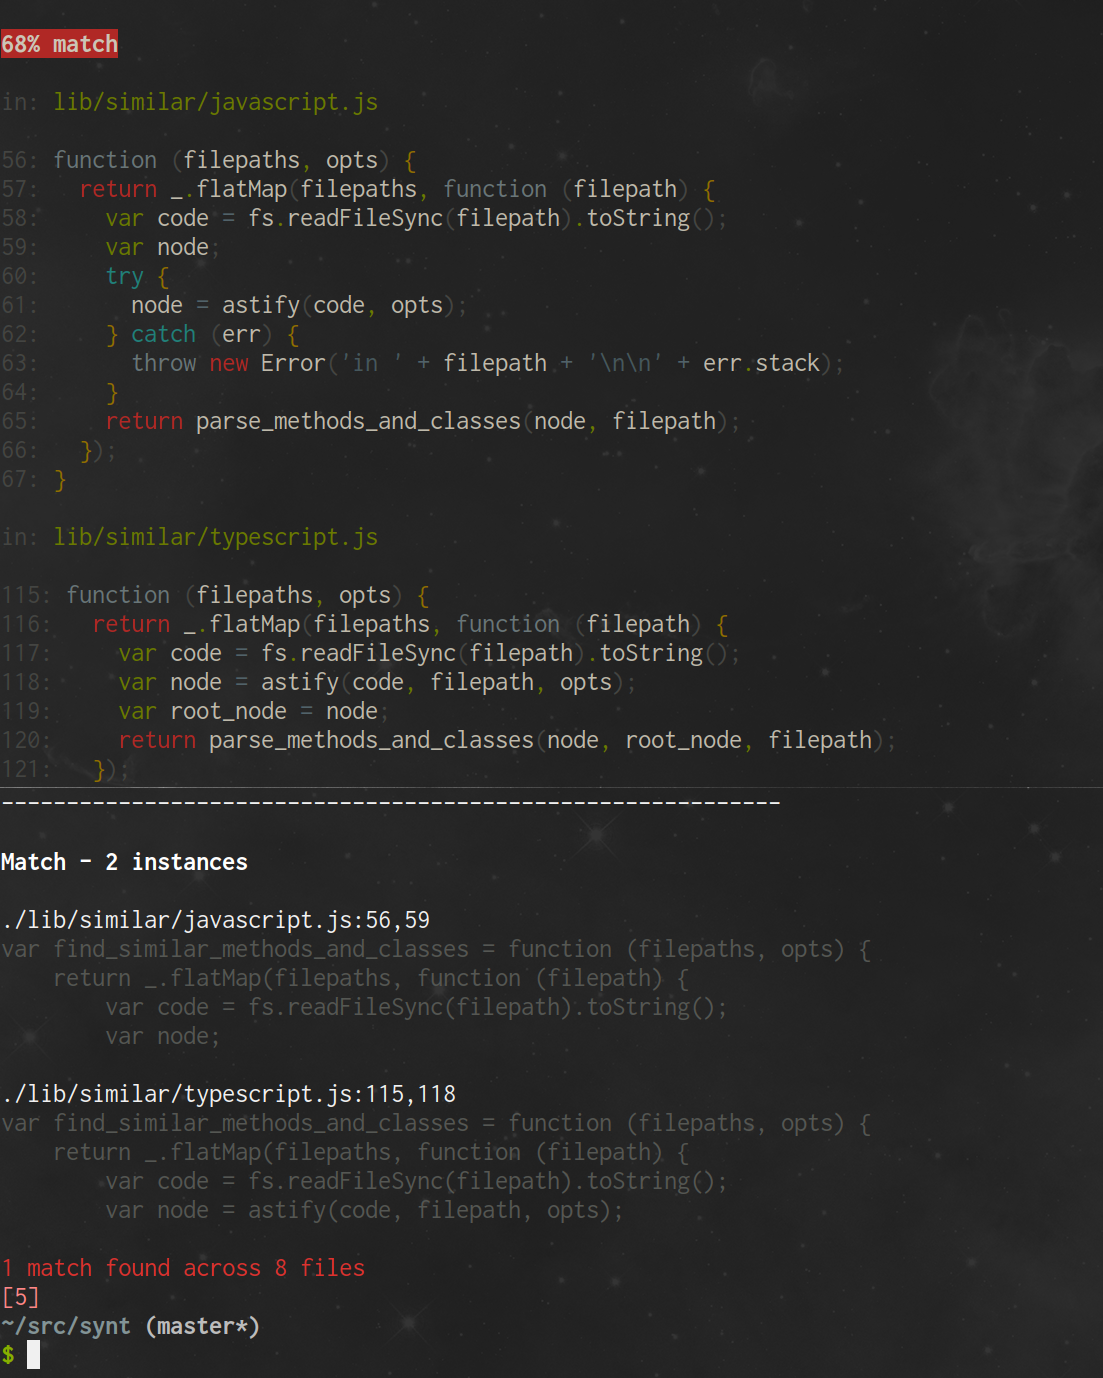Click the '68% match' highlighted label
This screenshot has height=1378, width=1103.
tap(59, 44)
